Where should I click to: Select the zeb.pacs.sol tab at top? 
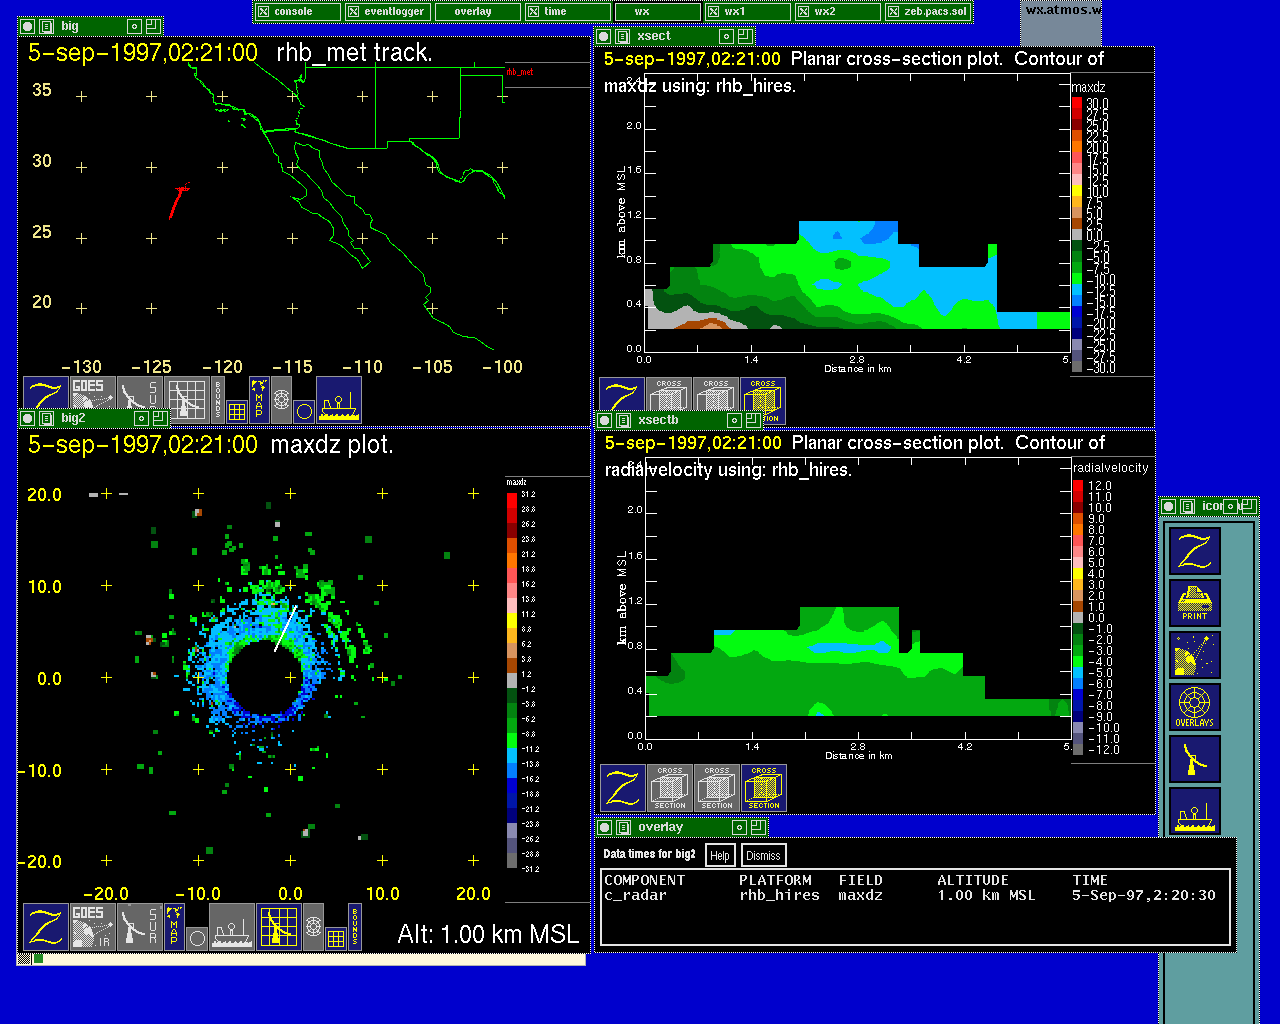click(928, 12)
